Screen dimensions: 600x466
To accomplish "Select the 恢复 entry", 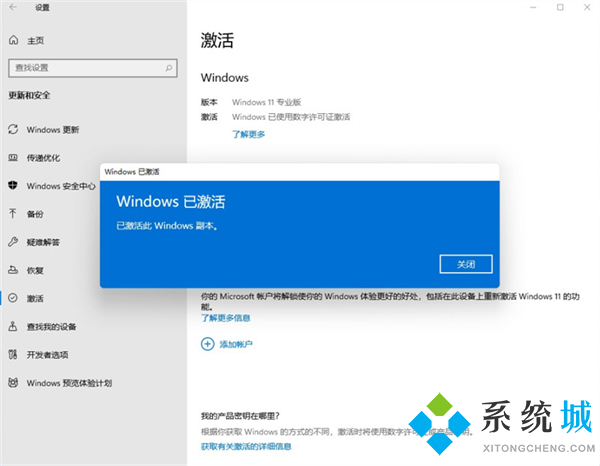I will pyautogui.click(x=35, y=270).
